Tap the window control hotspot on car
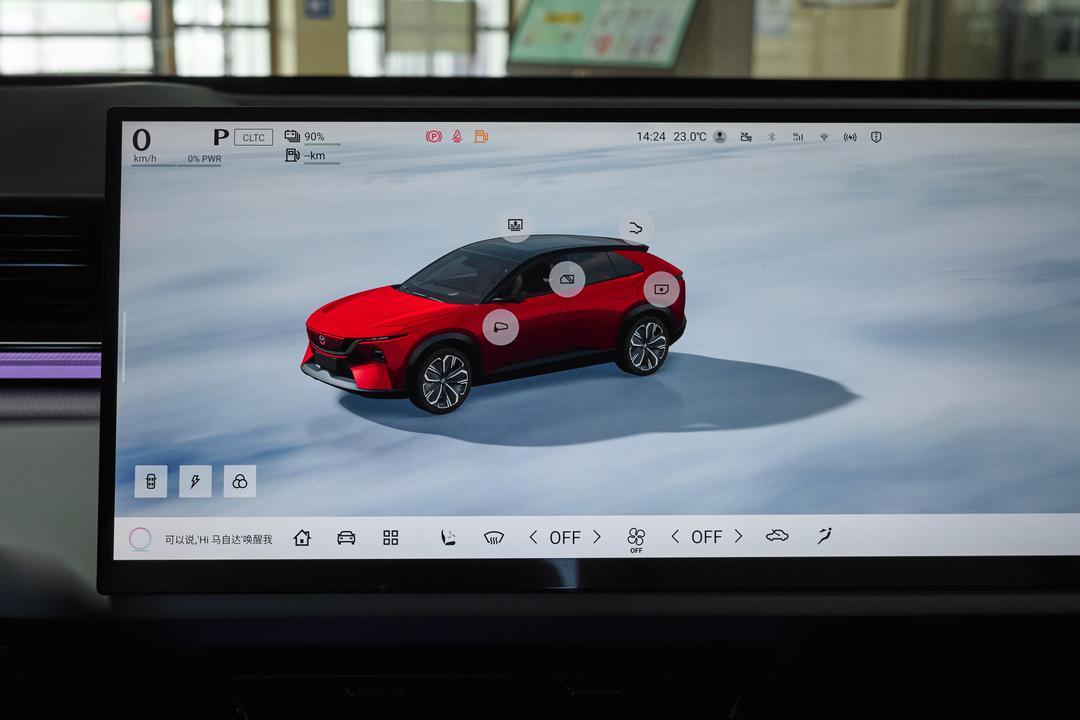Screen dimensions: 1080x720 pyautogui.click(x=567, y=279)
